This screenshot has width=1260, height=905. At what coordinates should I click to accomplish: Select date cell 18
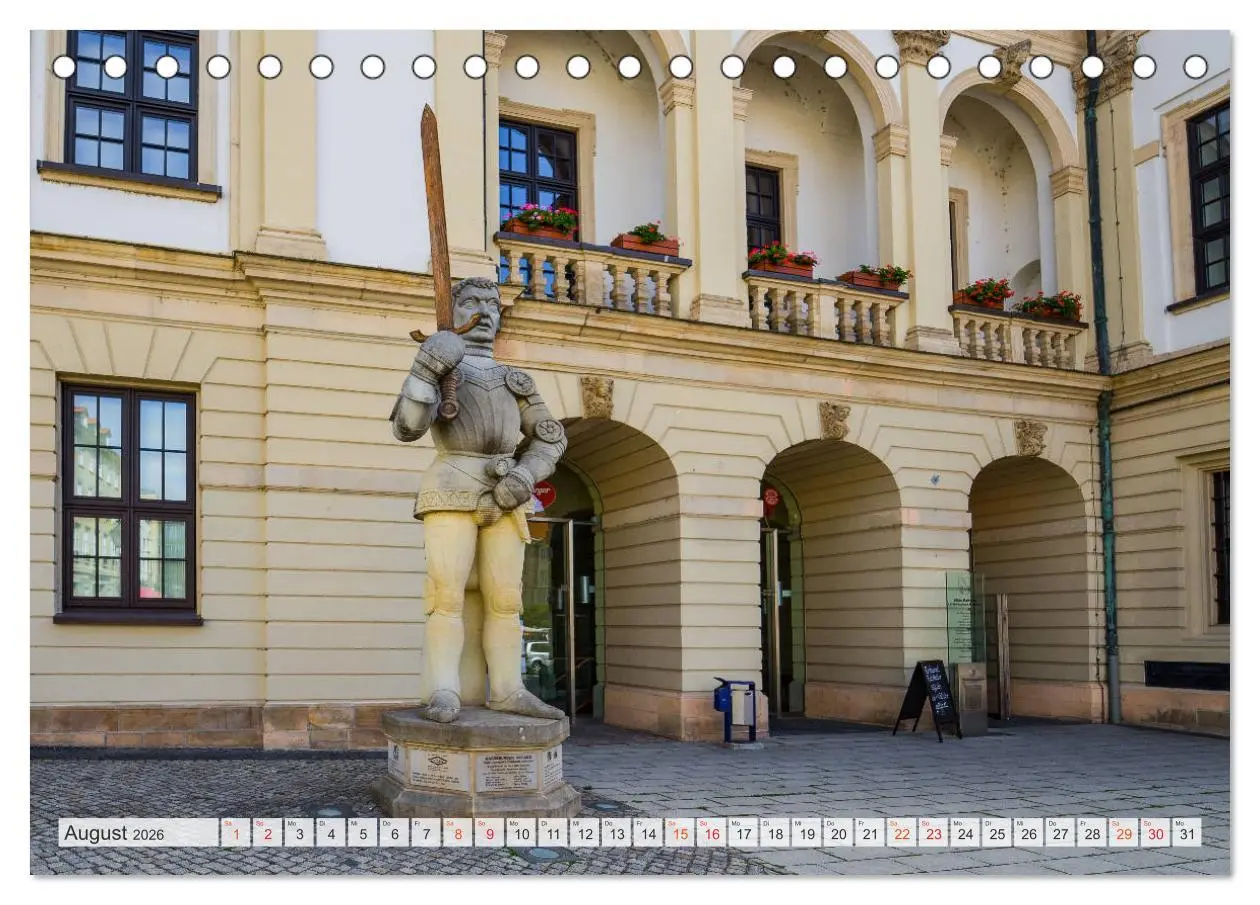[x=775, y=832]
